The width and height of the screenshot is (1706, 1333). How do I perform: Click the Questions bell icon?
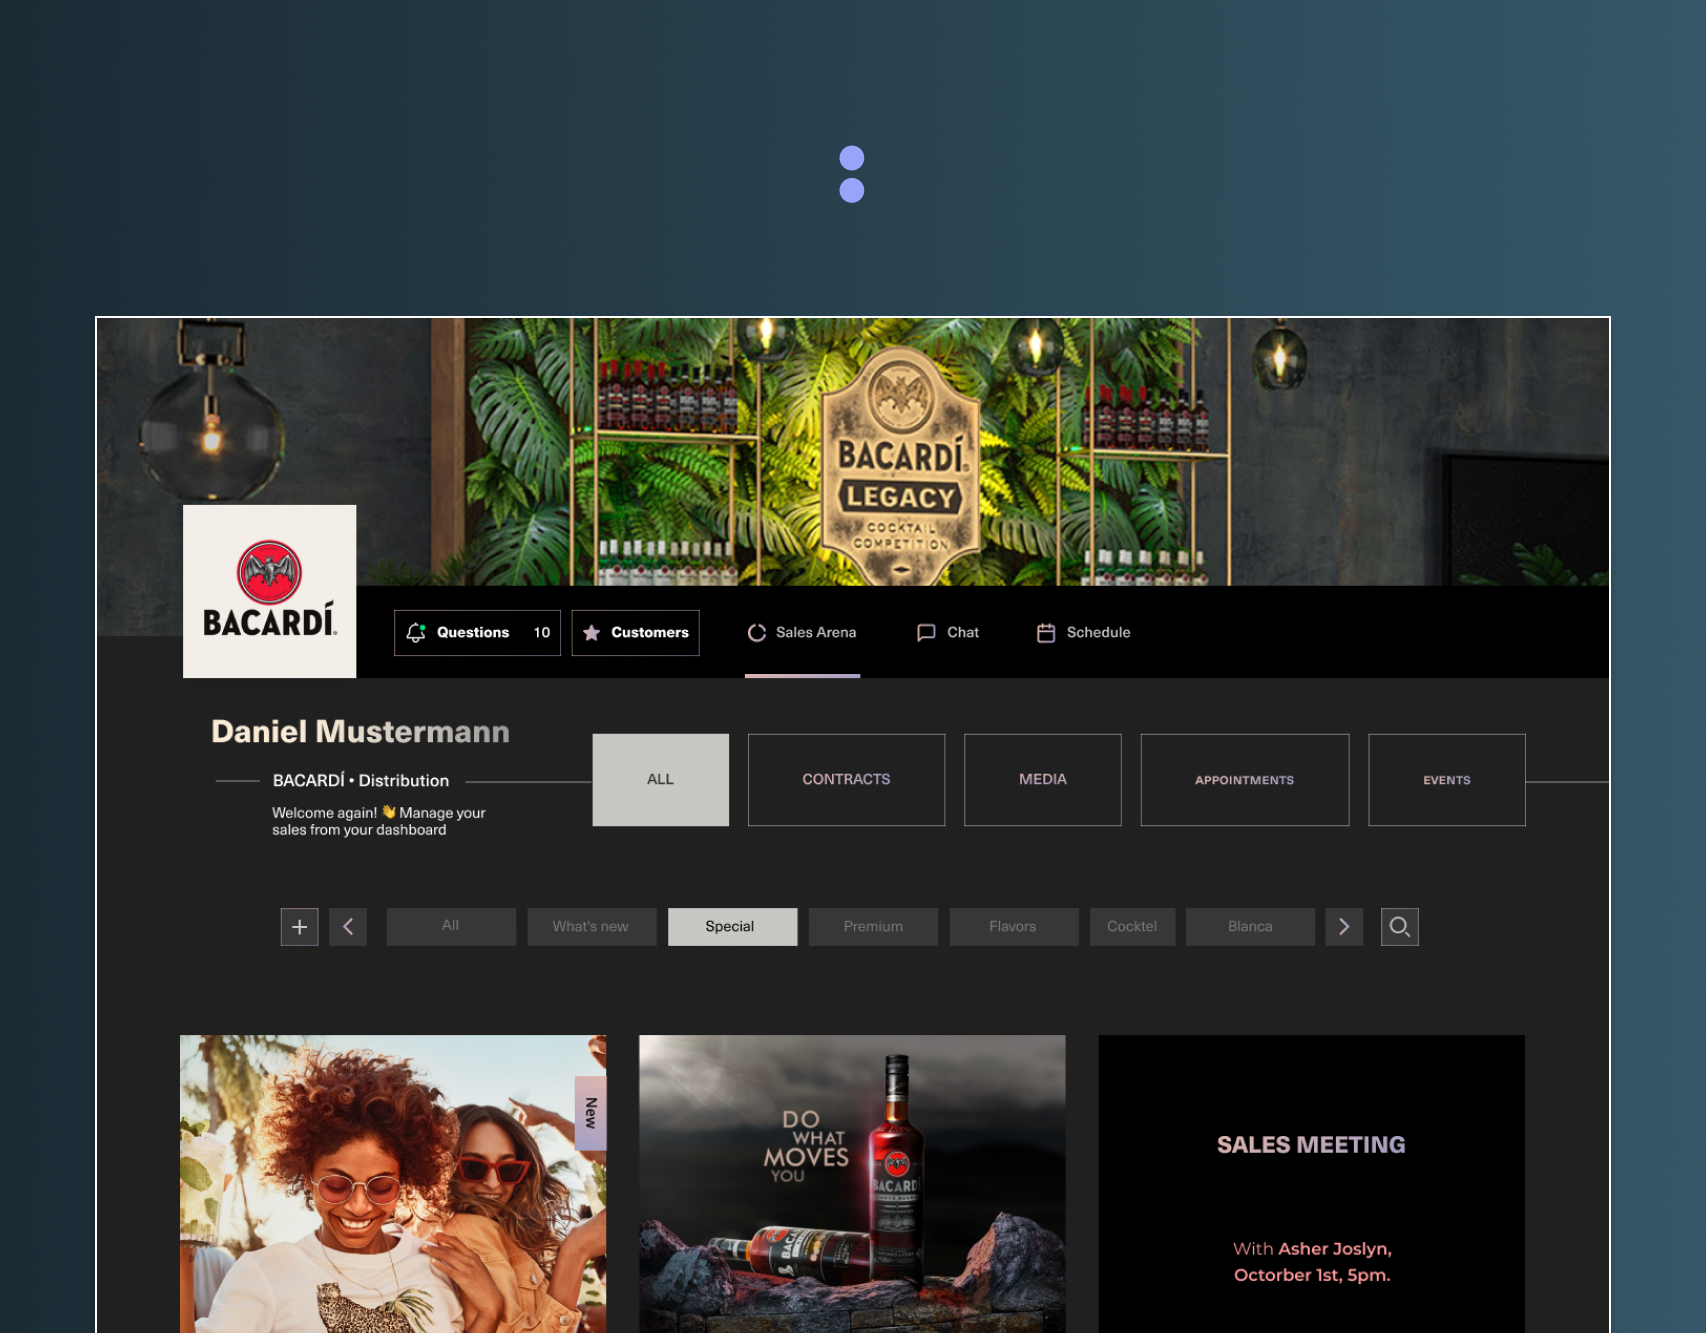[x=416, y=633]
